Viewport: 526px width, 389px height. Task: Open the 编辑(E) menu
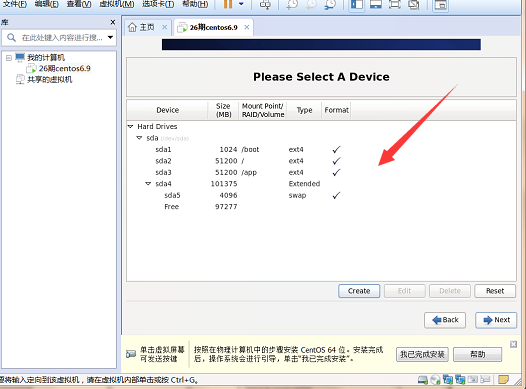[46, 4]
